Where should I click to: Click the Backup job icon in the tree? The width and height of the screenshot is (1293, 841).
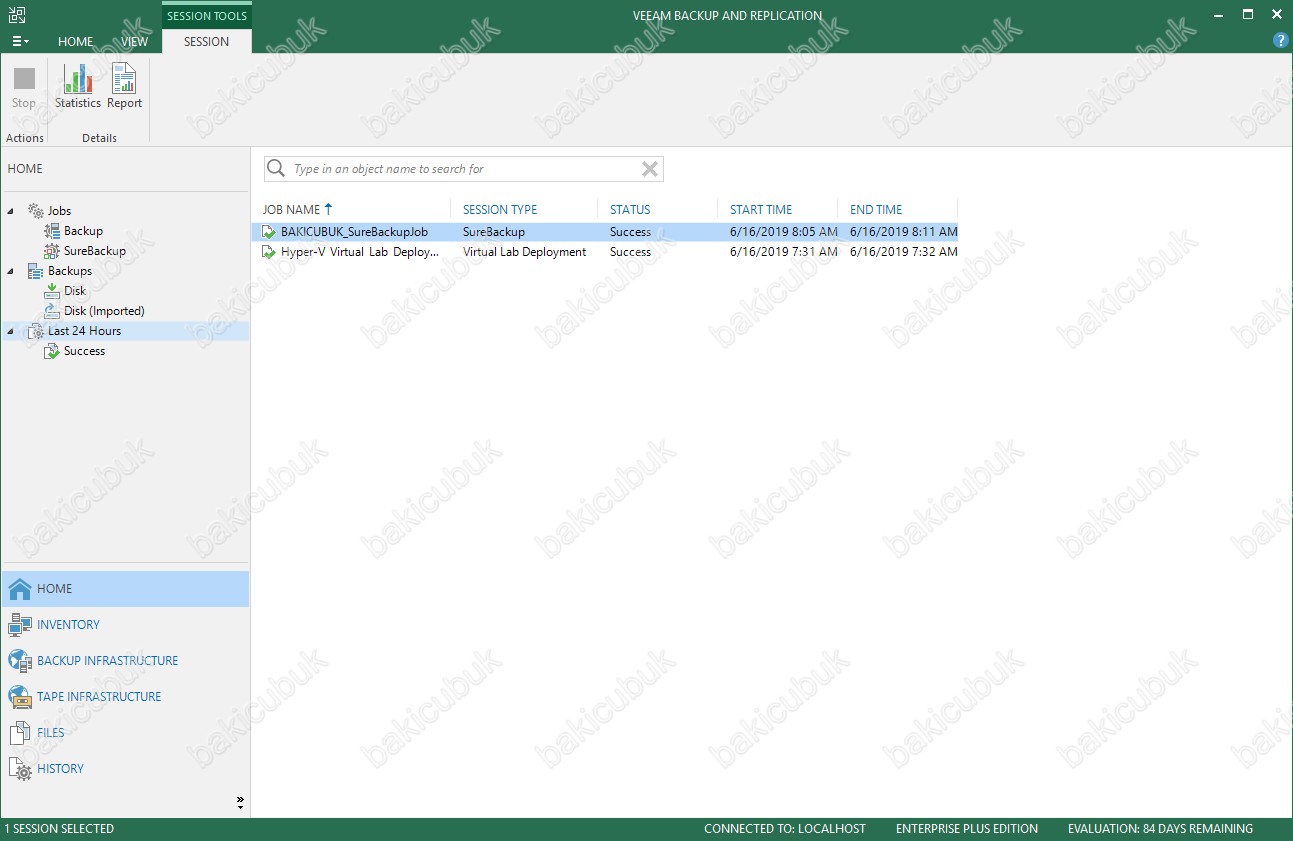coord(52,231)
